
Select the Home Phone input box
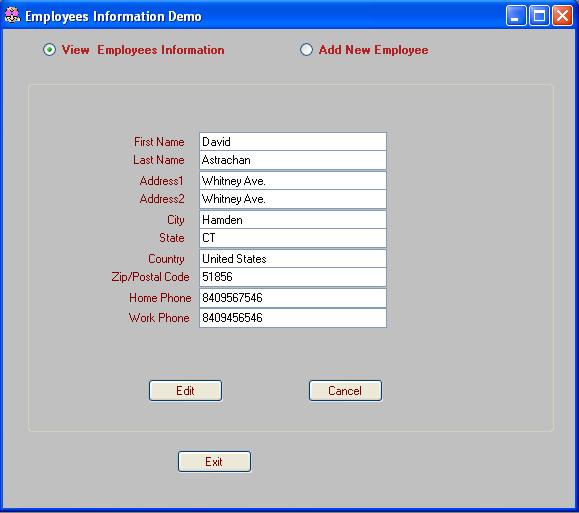point(293,298)
